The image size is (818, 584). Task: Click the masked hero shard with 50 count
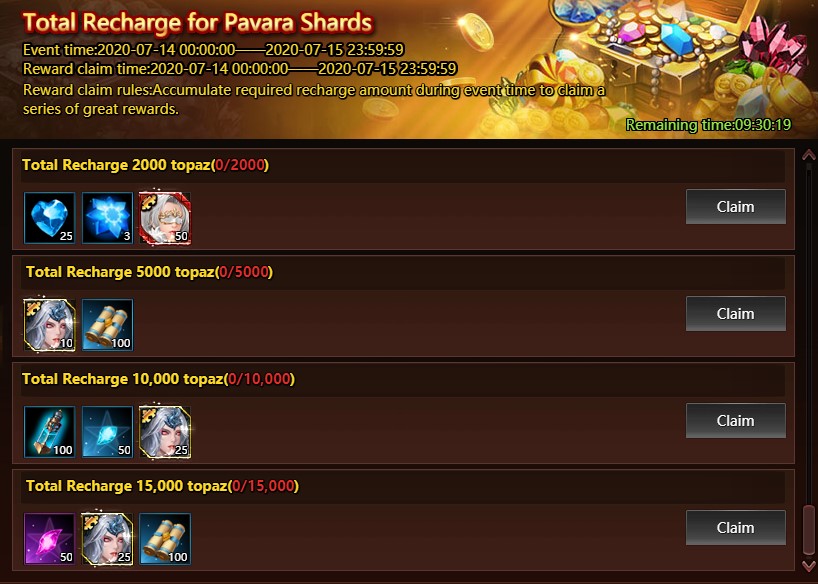pos(165,218)
